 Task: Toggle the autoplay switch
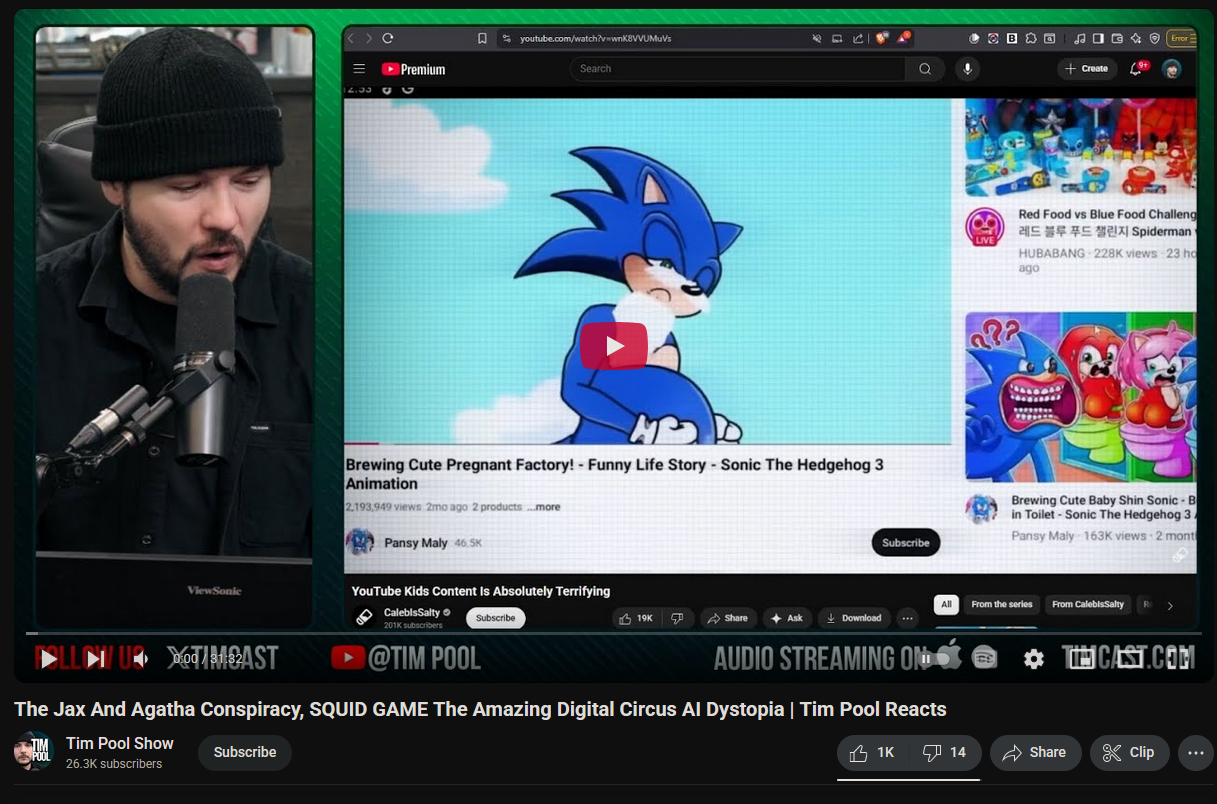[936, 659]
